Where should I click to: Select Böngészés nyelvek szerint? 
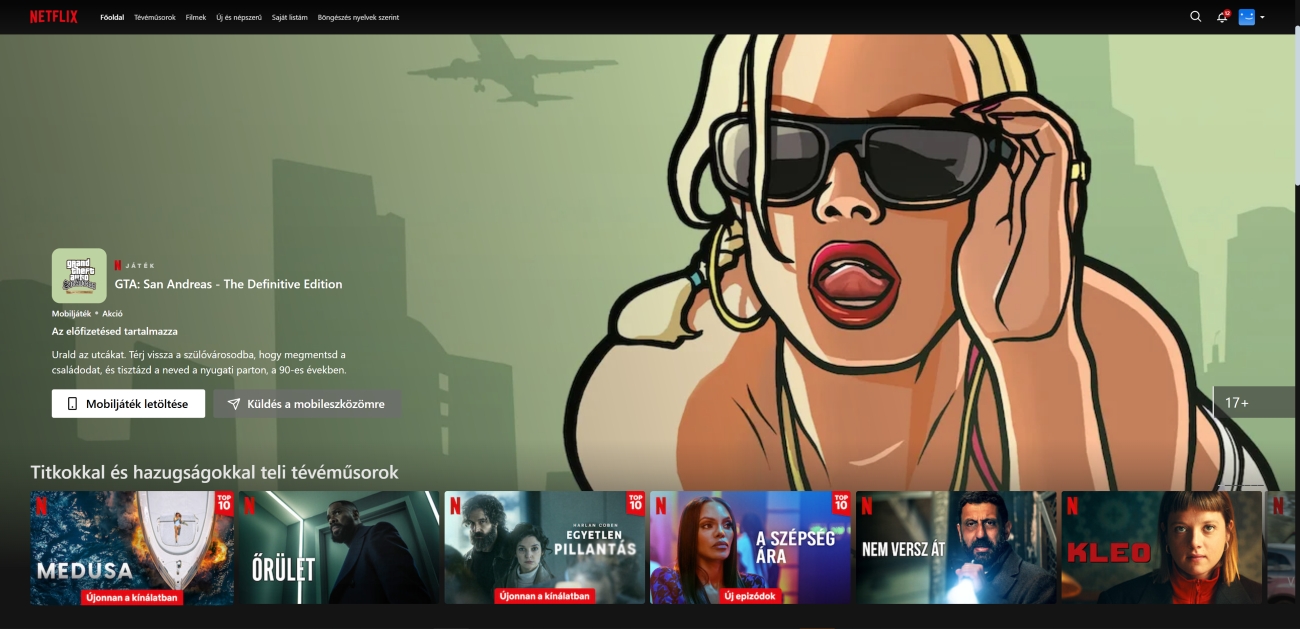point(358,18)
